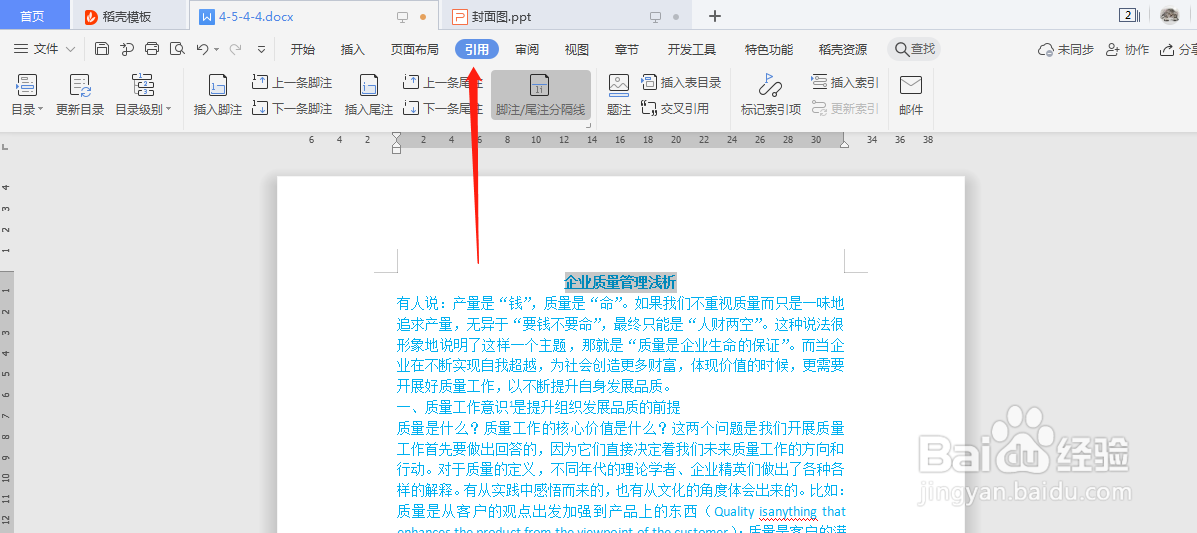Go to 上一条脚注 (Previous Footnote)
The width and height of the screenshot is (1197, 533).
(x=292, y=82)
